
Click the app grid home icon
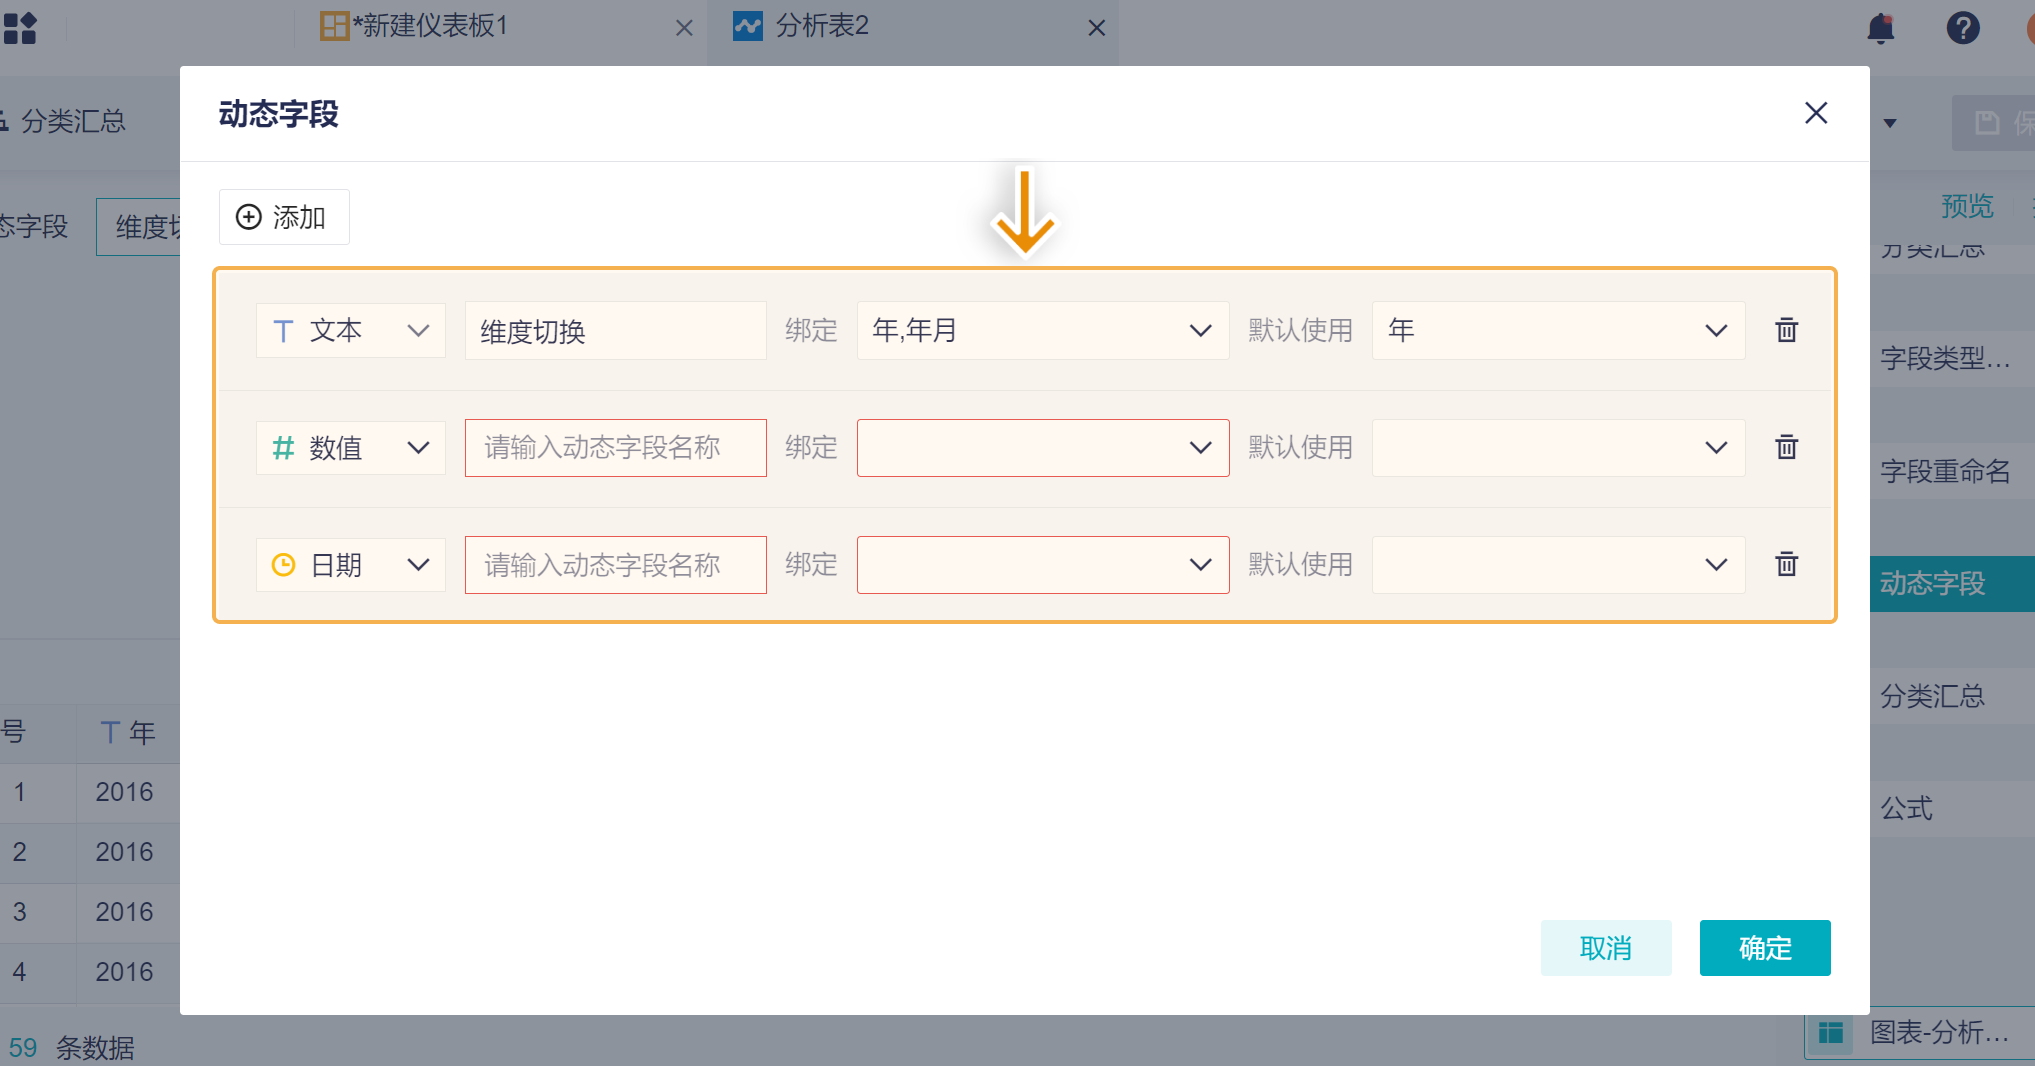tap(20, 28)
